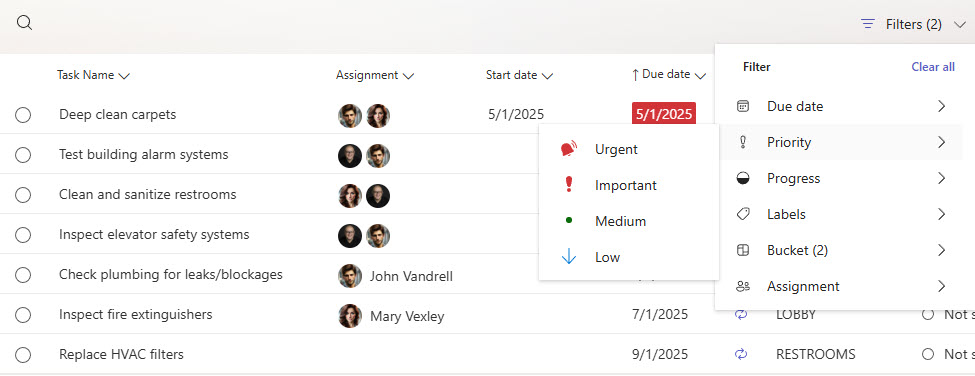Toggle the Inspect fire extinguishers completion circle
This screenshot has height=376, width=975.
tap(23, 315)
